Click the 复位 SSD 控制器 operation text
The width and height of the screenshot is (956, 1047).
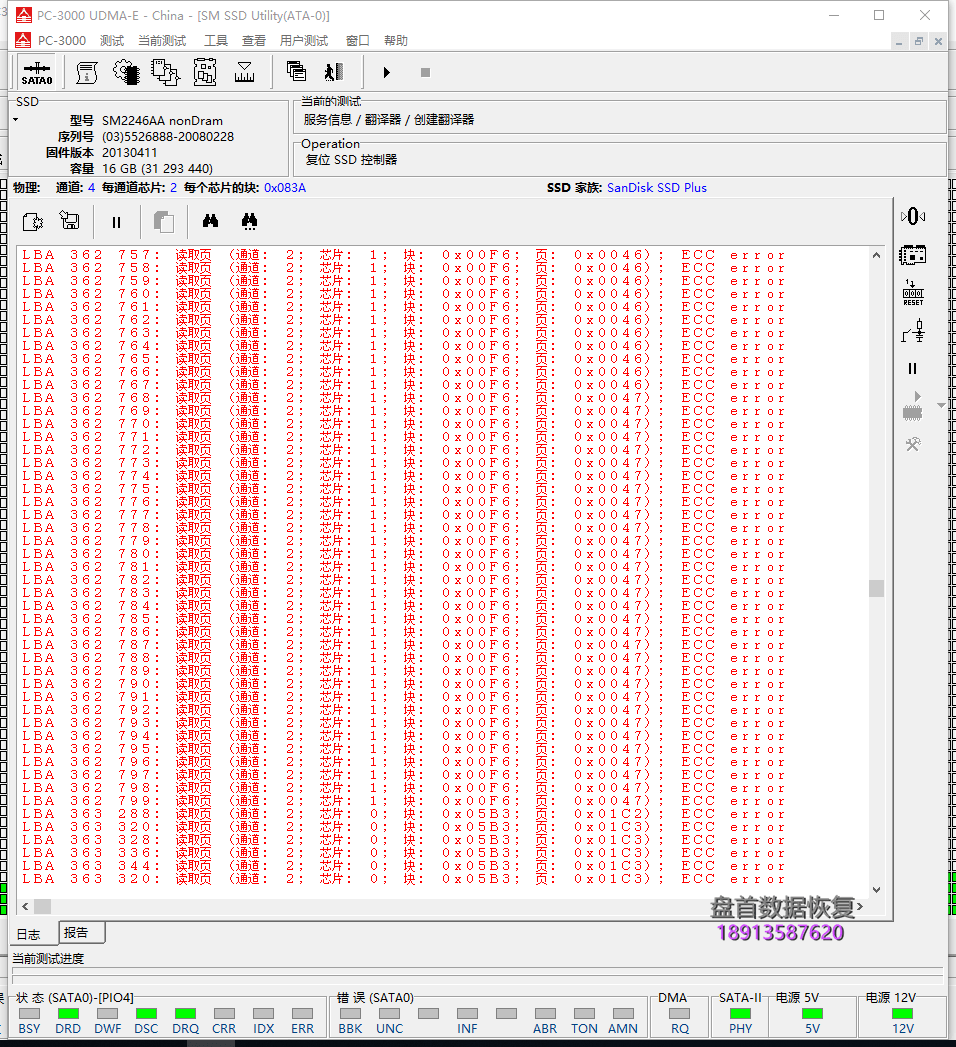(351, 160)
